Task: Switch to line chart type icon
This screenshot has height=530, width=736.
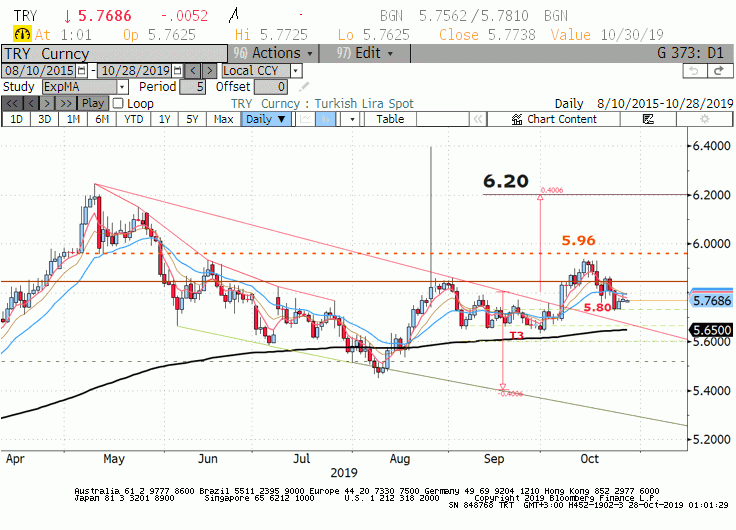Action: (x=305, y=119)
